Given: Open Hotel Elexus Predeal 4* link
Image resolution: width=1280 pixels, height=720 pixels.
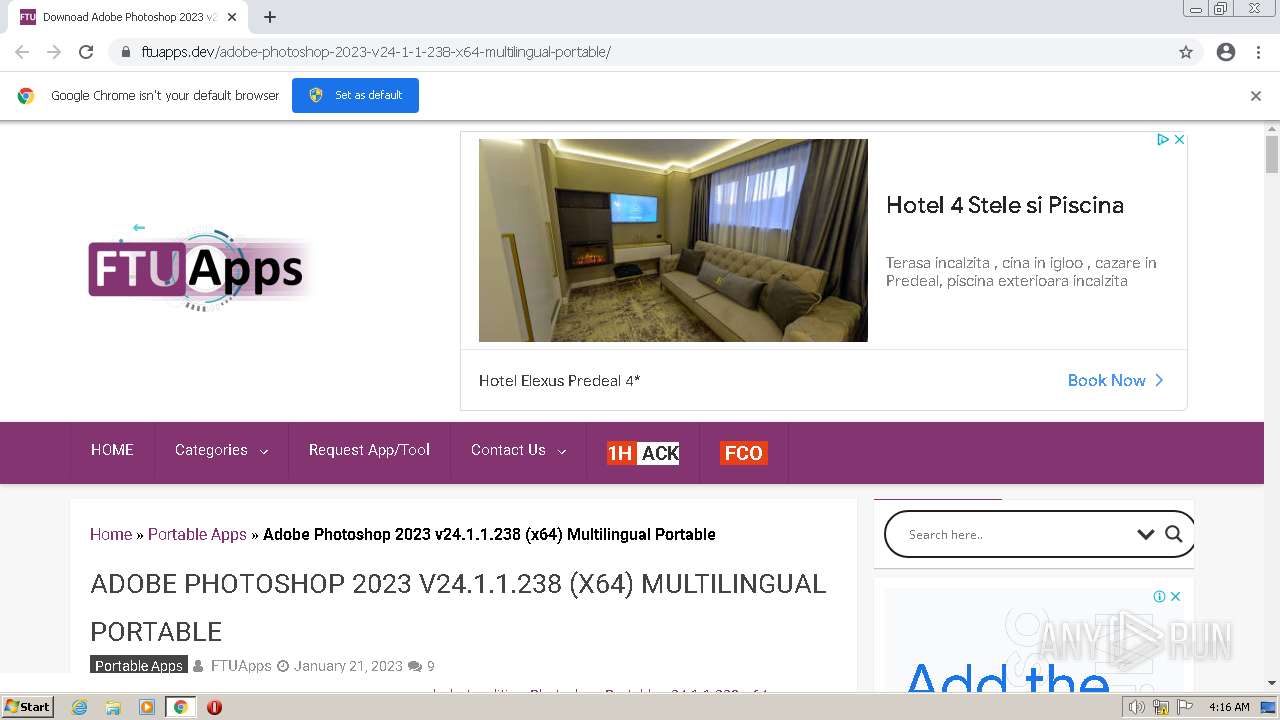Looking at the screenshot, I should coord(559,381).
